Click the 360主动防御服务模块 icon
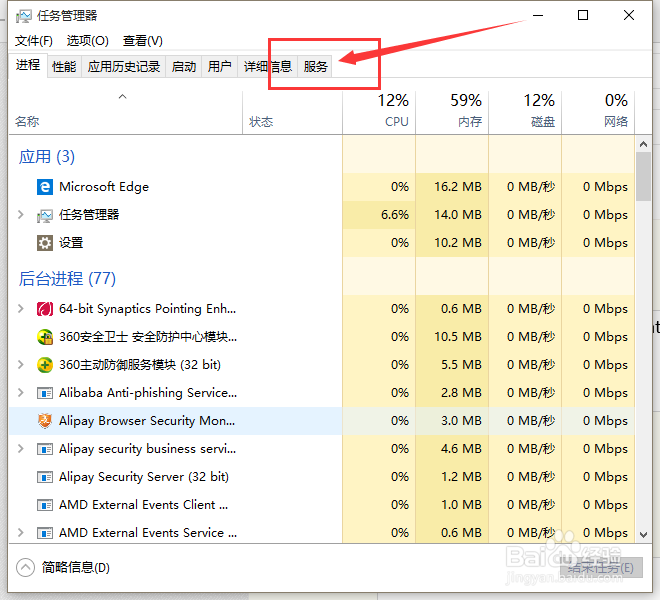 point(45,365)
